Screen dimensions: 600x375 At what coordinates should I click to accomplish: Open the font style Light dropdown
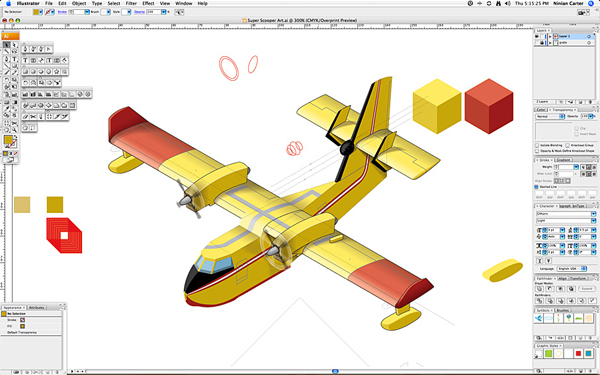pos(594,221)
